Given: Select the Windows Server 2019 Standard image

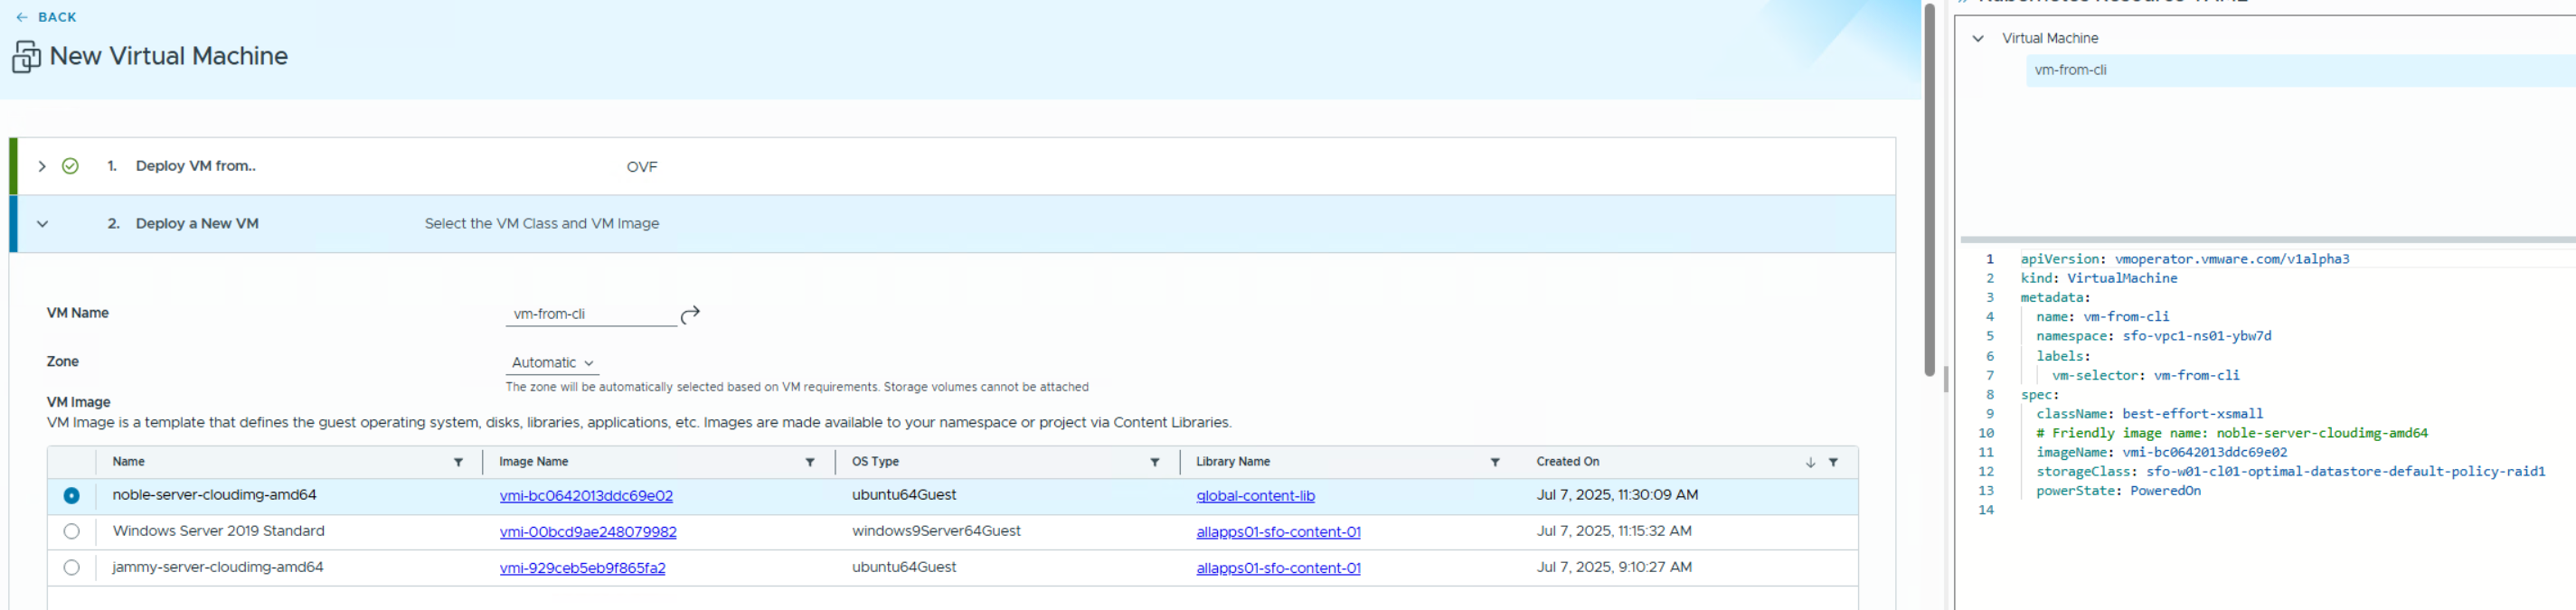Looking at the screenshot, I should (x=71, y=532).
